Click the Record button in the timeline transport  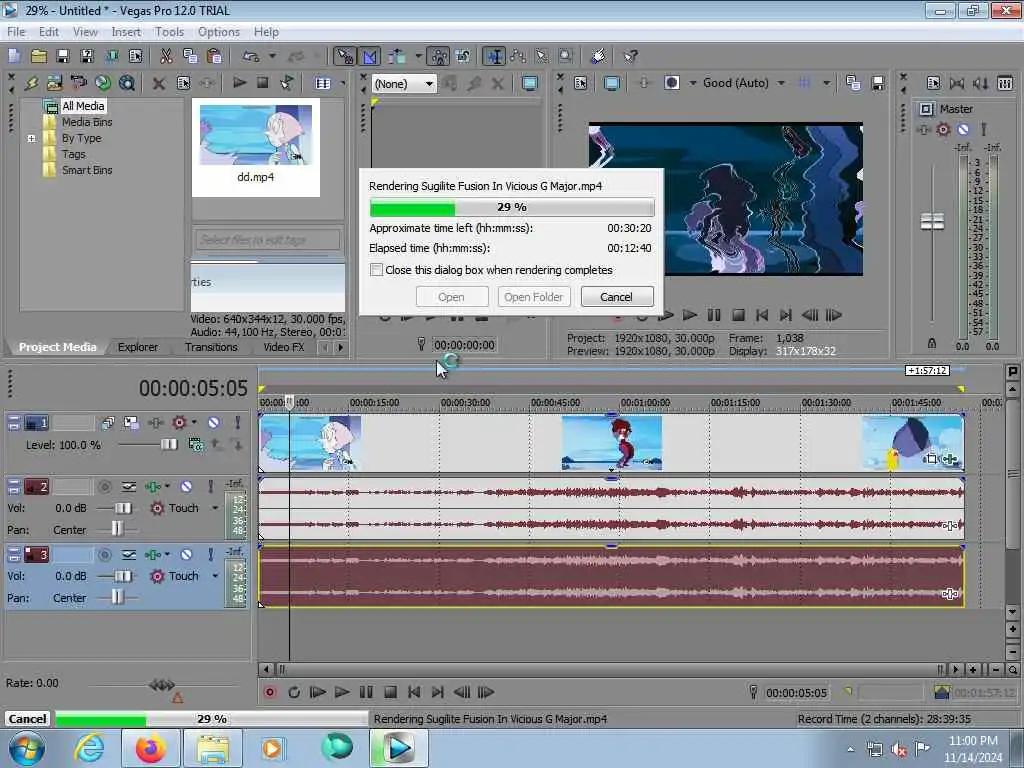(270, 692)
